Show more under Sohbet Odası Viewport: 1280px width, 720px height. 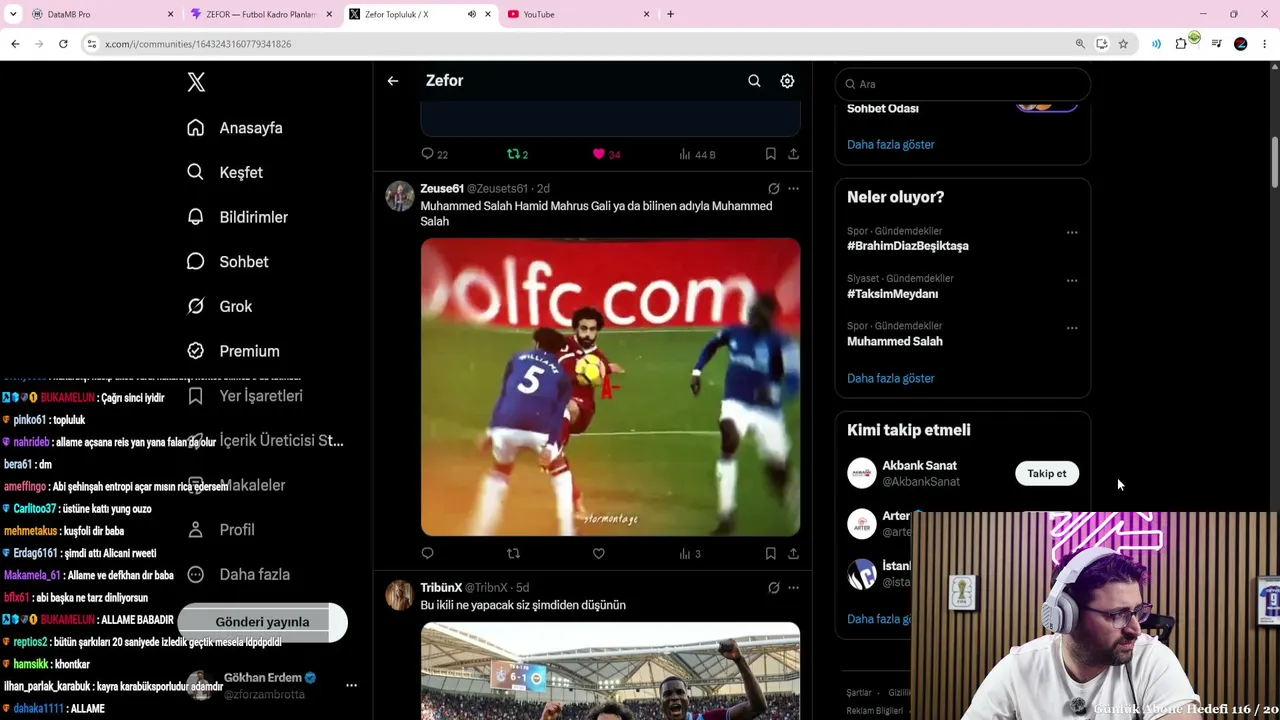pyautogui.click(x=890, y=145)
